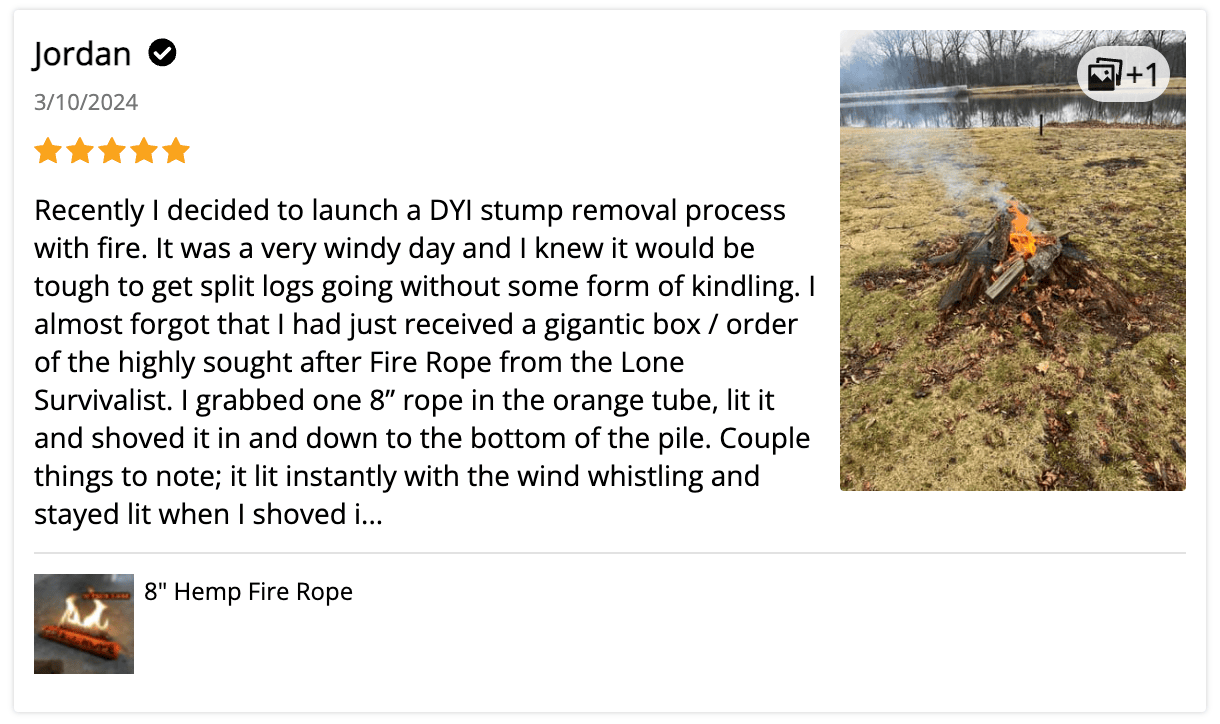Open the Hemp Fire Rope product thumbnail

(84, 623)
